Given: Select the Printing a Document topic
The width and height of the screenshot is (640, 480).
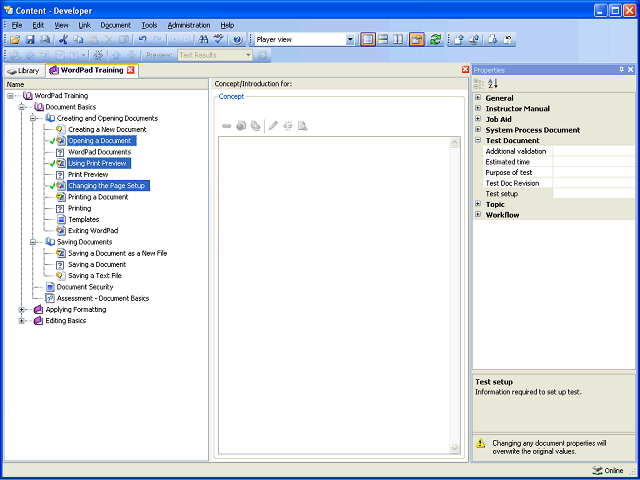Looking at the screenshot, I should 98,197.
